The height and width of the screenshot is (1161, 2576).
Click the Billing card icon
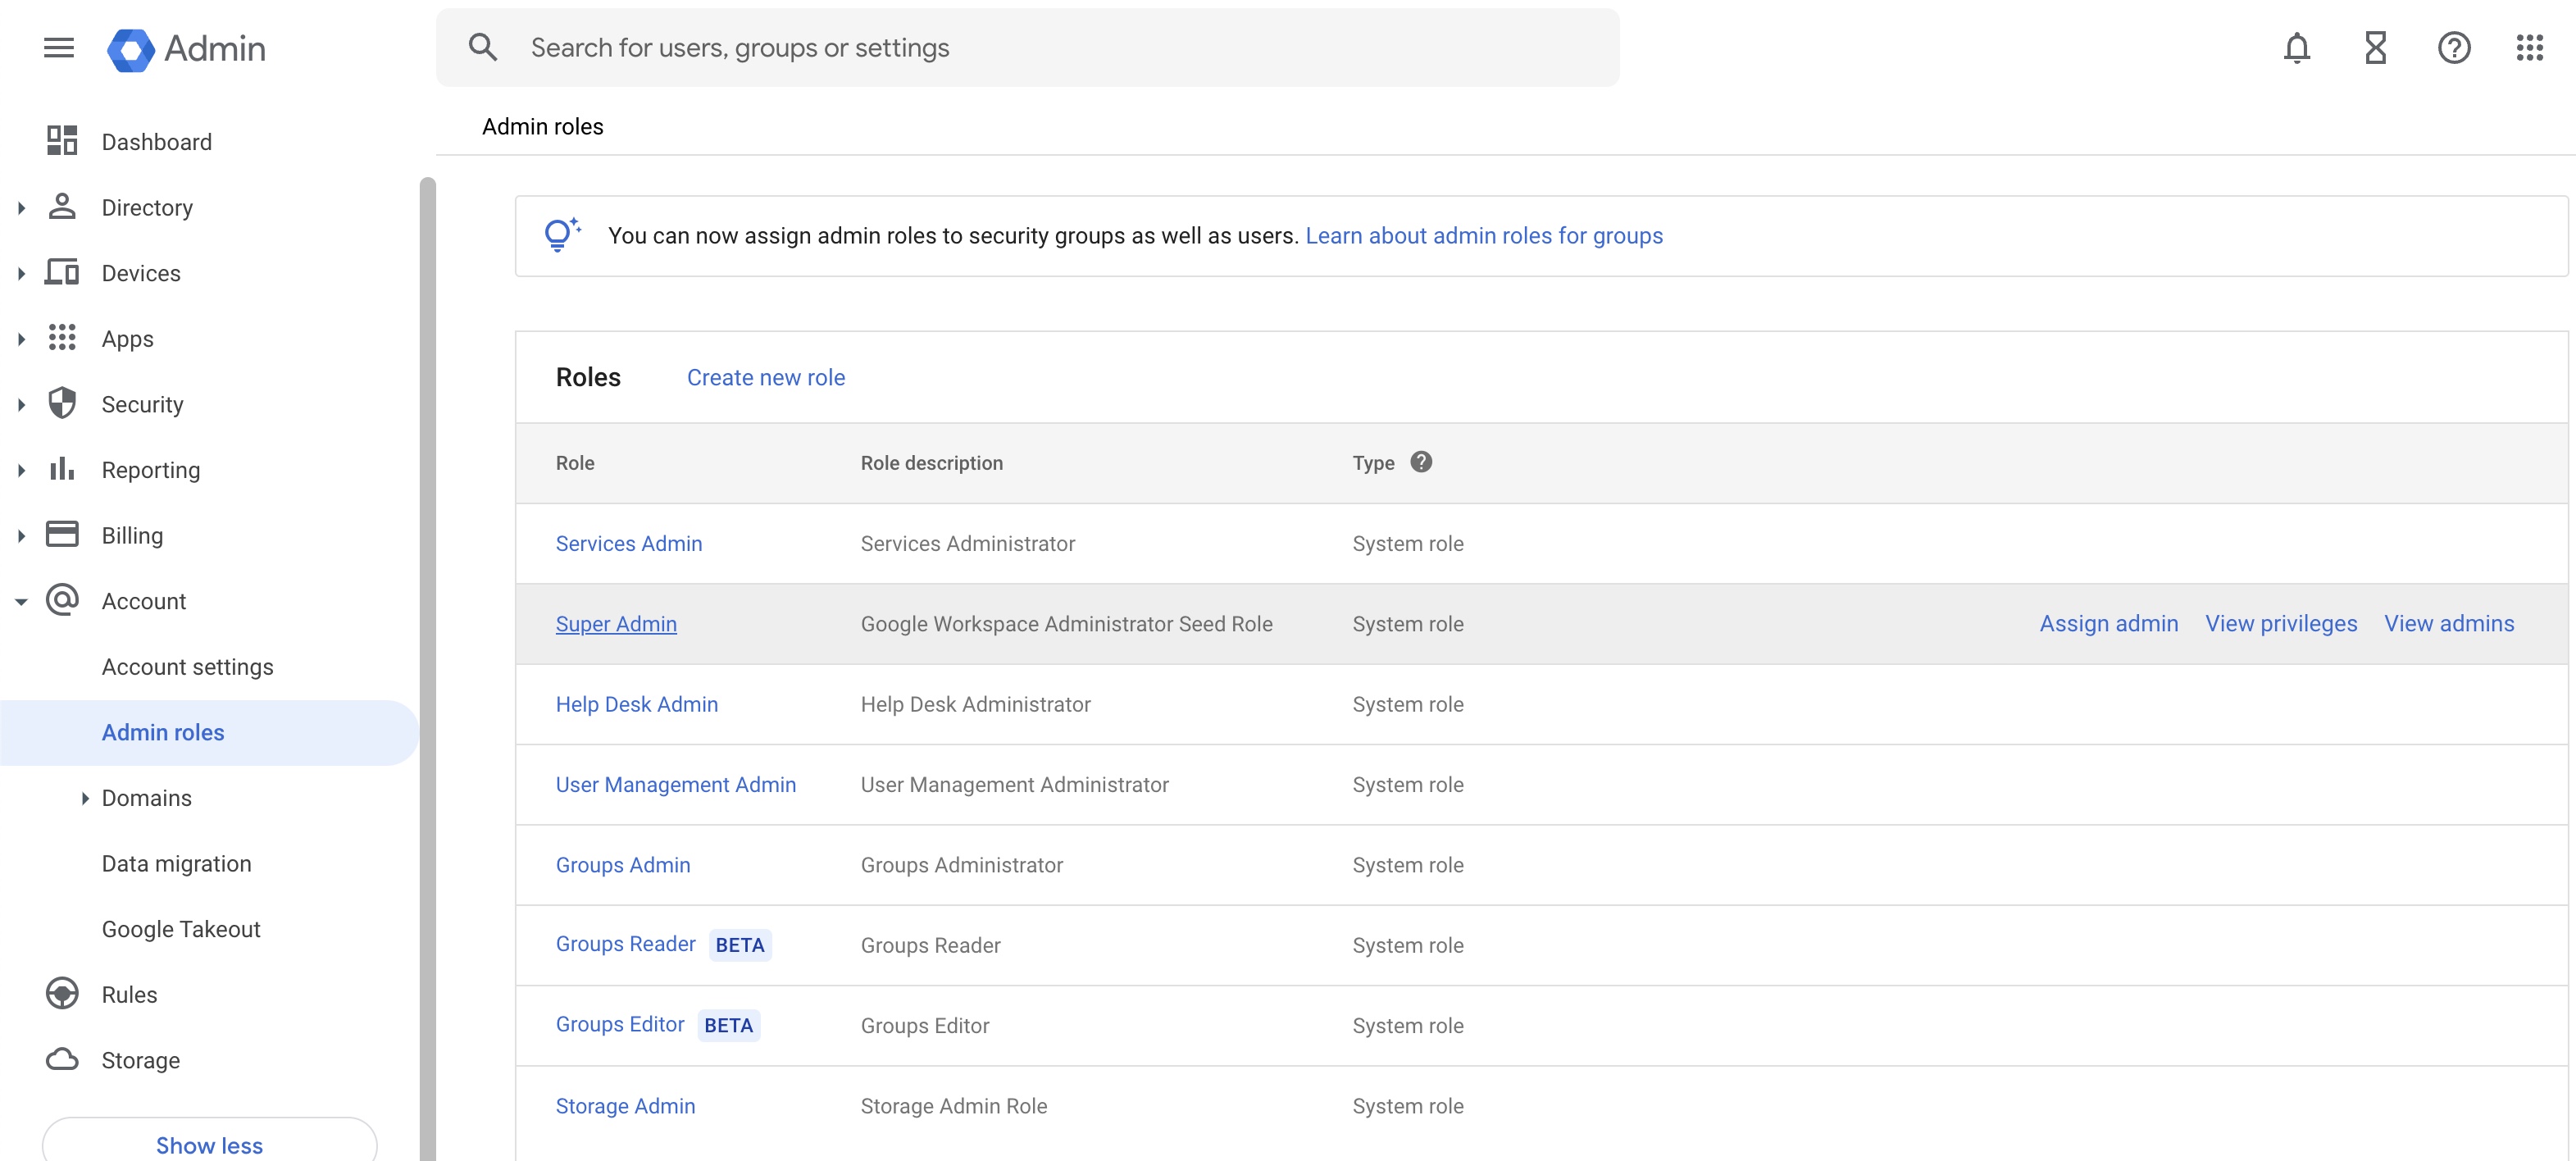62,534
